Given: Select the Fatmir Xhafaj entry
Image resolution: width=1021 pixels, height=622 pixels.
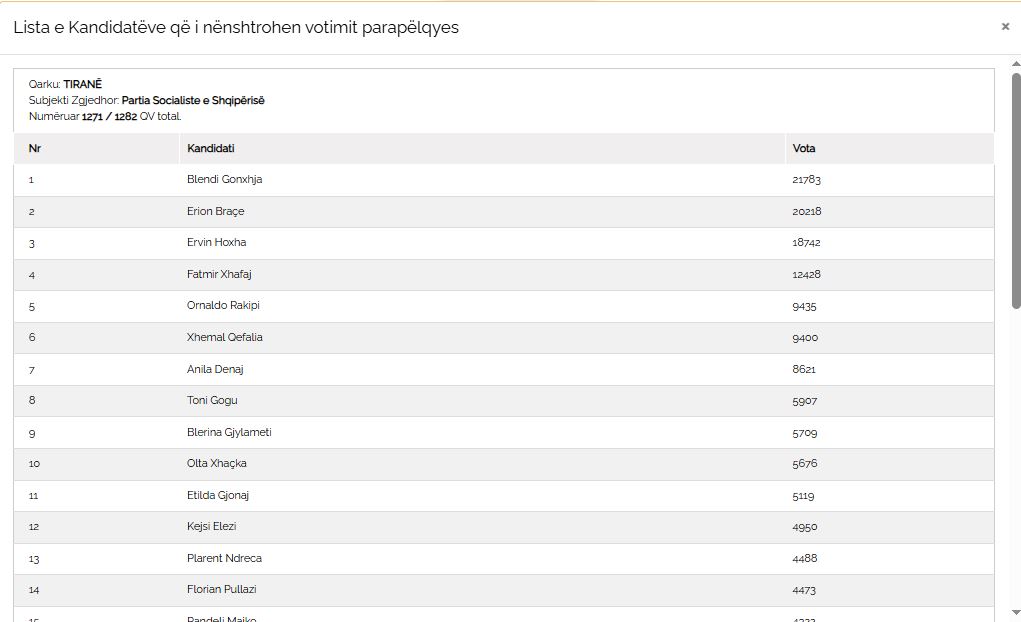Looking at the screenshot, I should (x=220, y=274).
